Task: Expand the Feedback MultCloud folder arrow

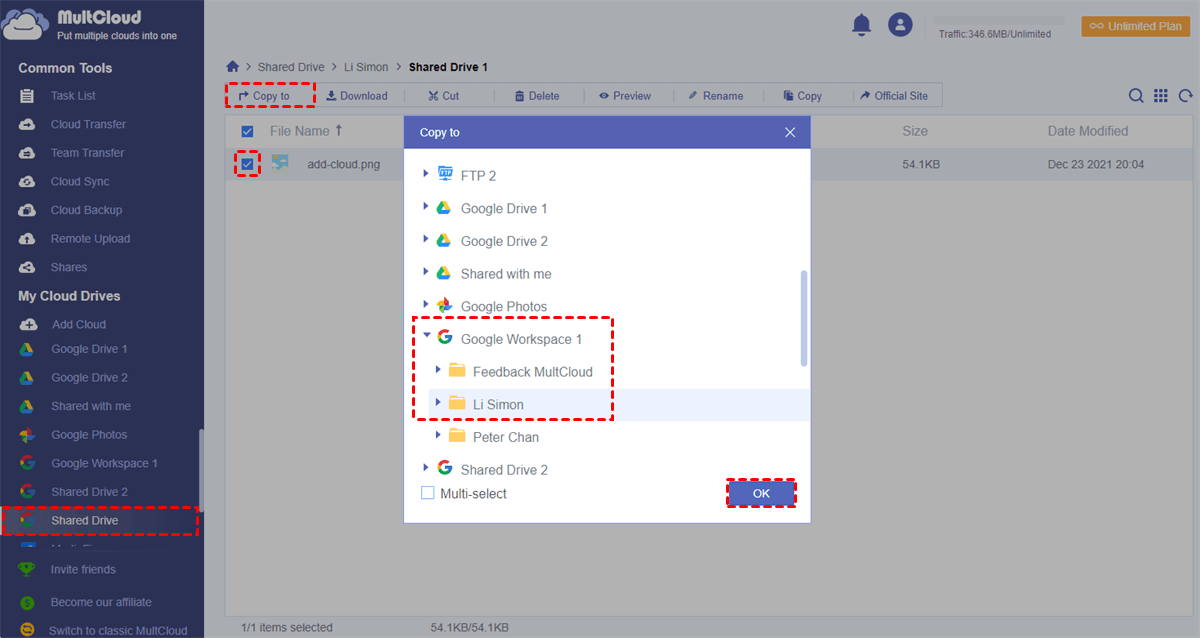Action: click(439, 371)
